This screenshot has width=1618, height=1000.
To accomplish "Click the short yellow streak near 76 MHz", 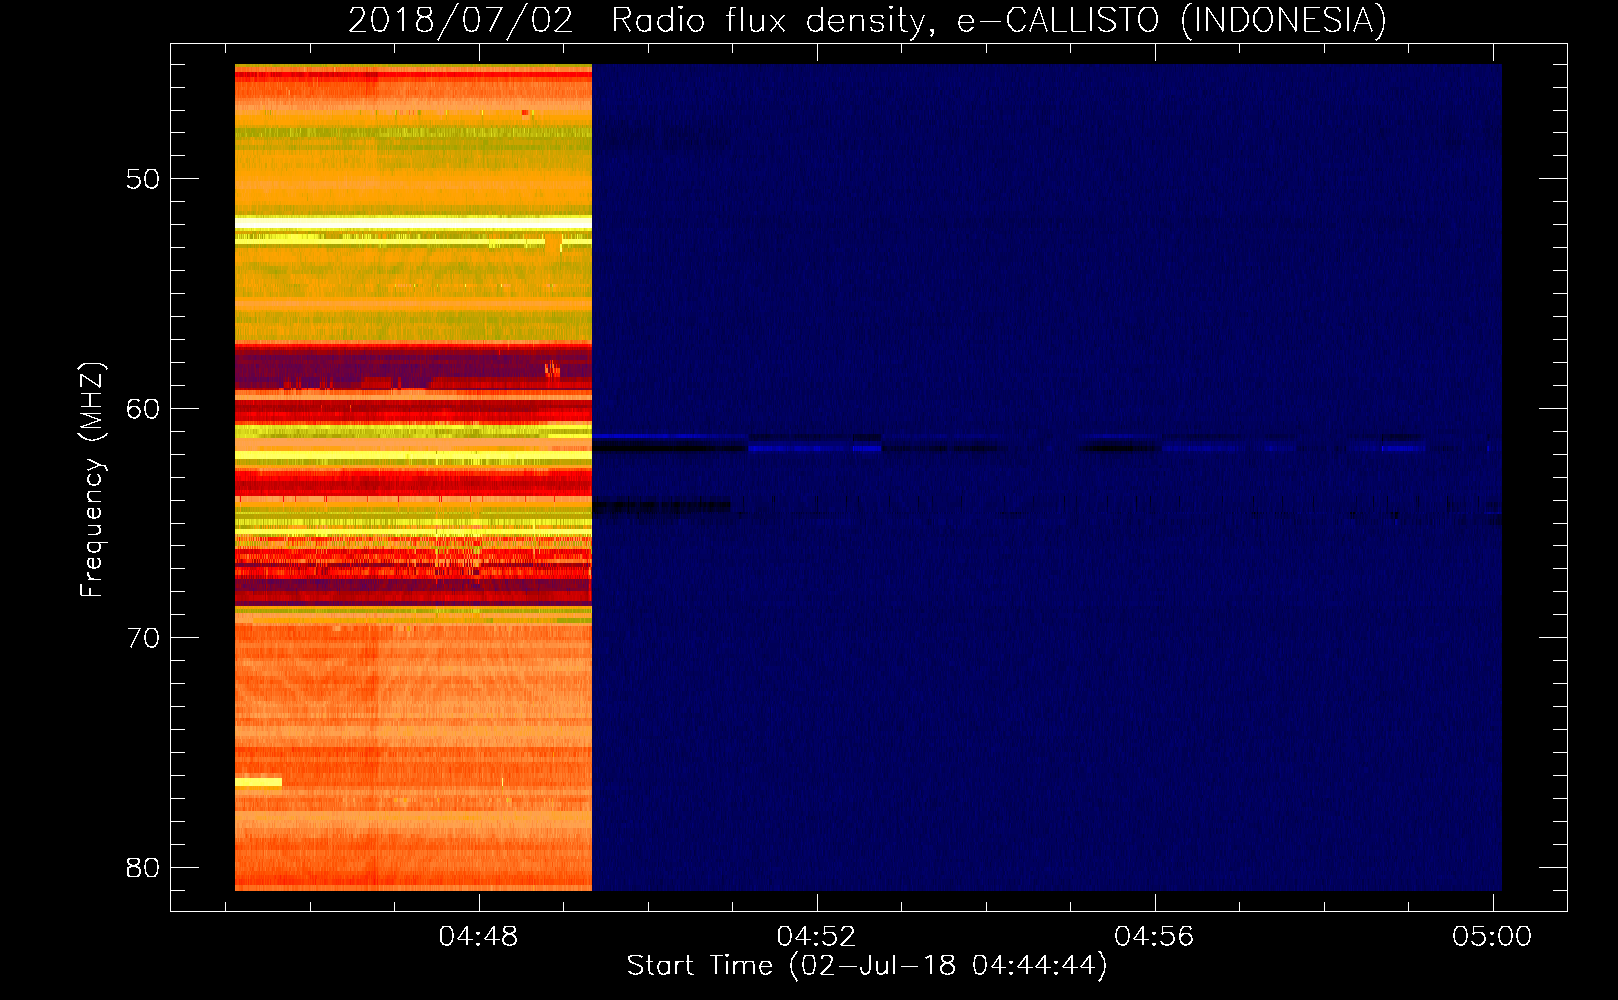I will 258,782.
